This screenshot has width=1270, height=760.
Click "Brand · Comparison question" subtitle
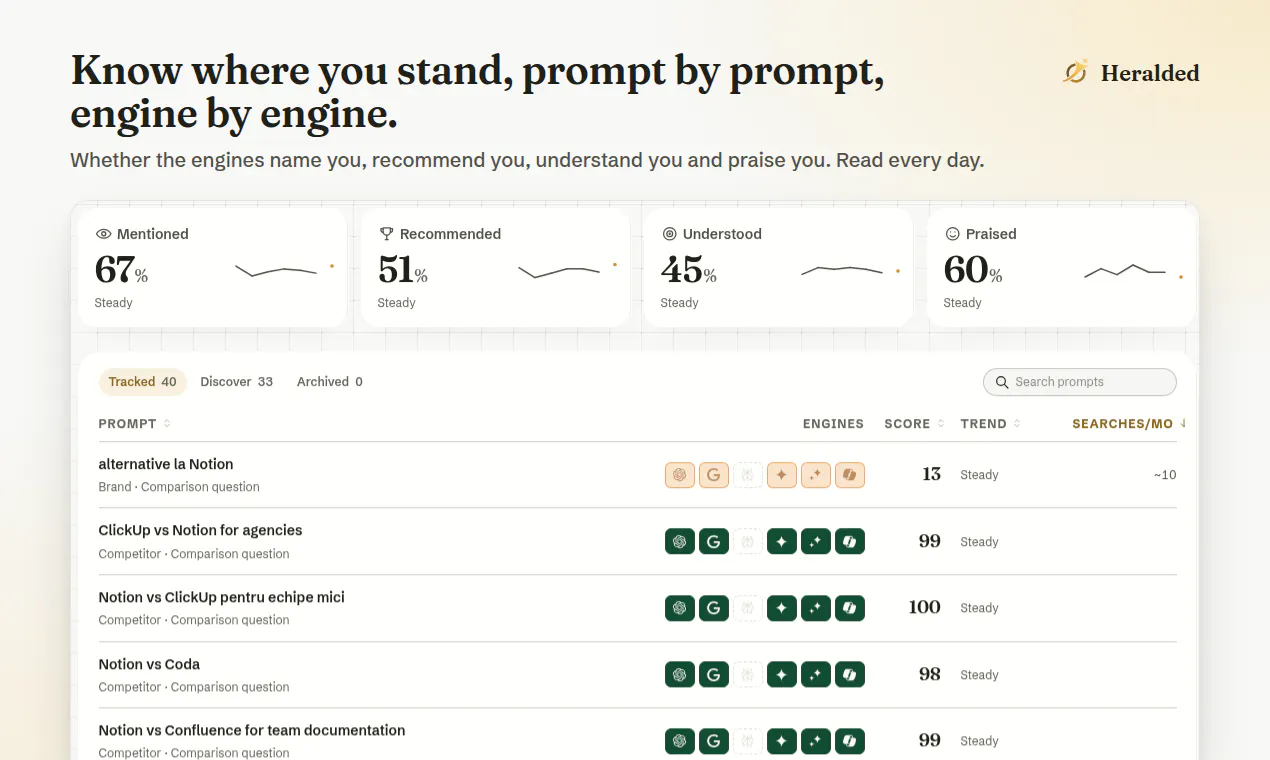click(179, 487)
